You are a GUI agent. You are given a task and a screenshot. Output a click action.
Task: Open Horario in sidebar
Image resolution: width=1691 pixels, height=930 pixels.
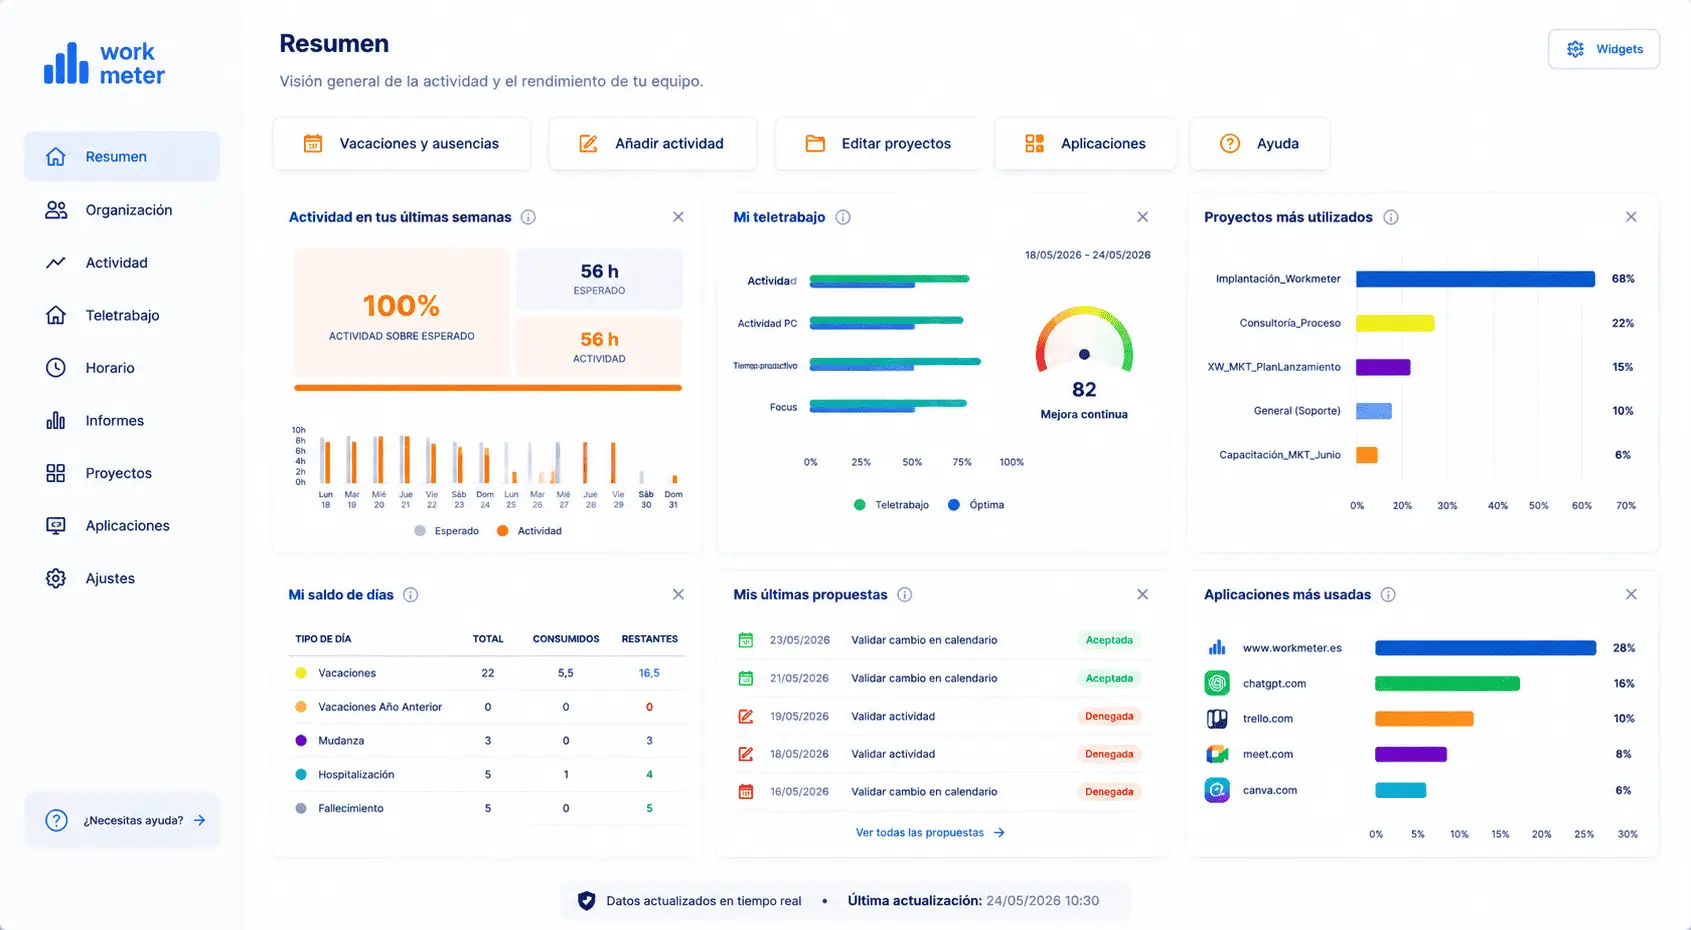tap(122, 368)
